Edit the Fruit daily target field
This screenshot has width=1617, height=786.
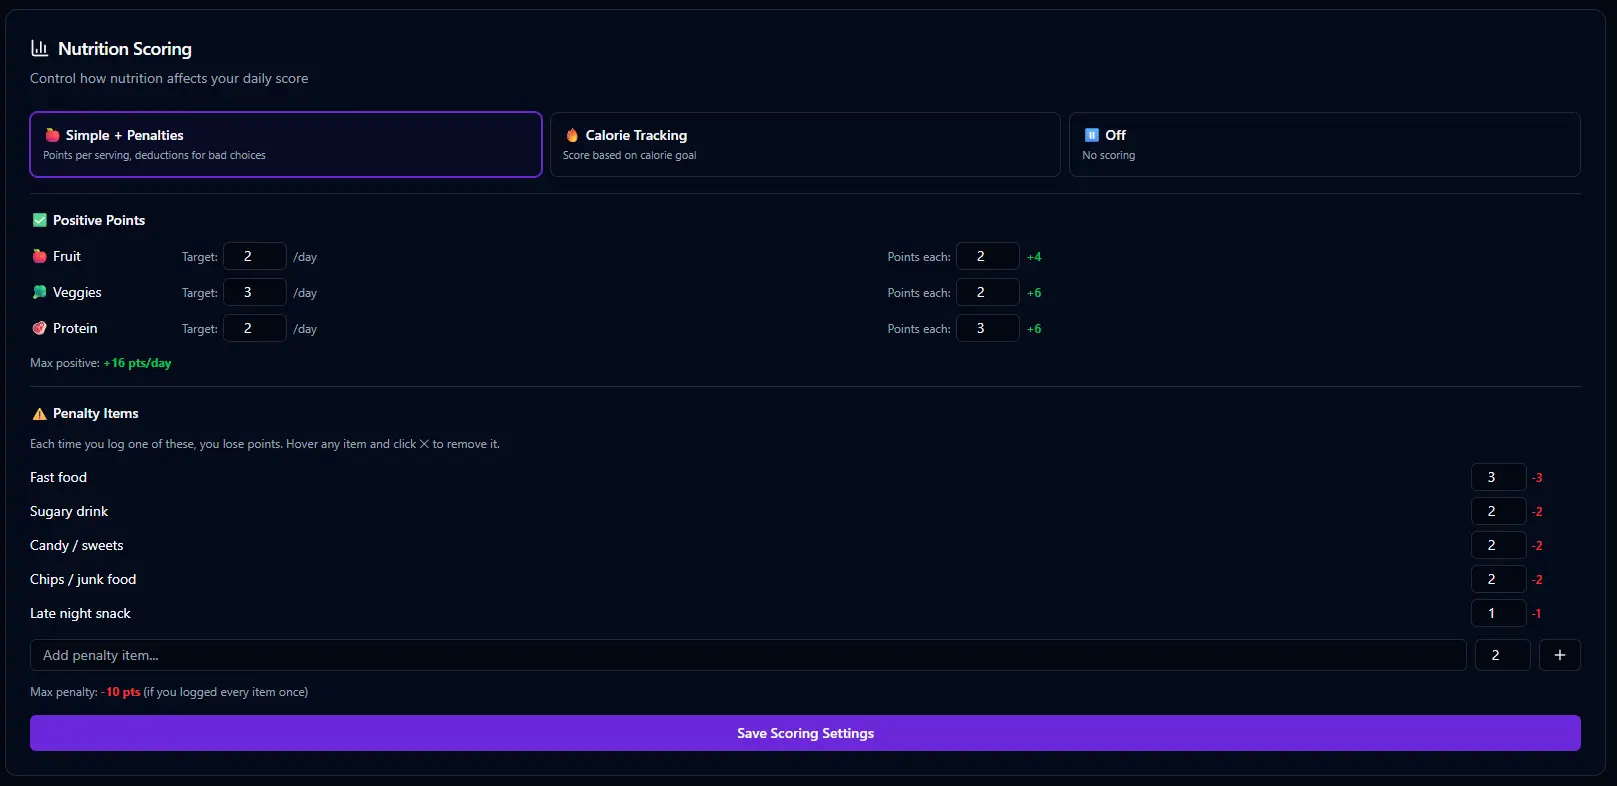[x=254, y=256]
